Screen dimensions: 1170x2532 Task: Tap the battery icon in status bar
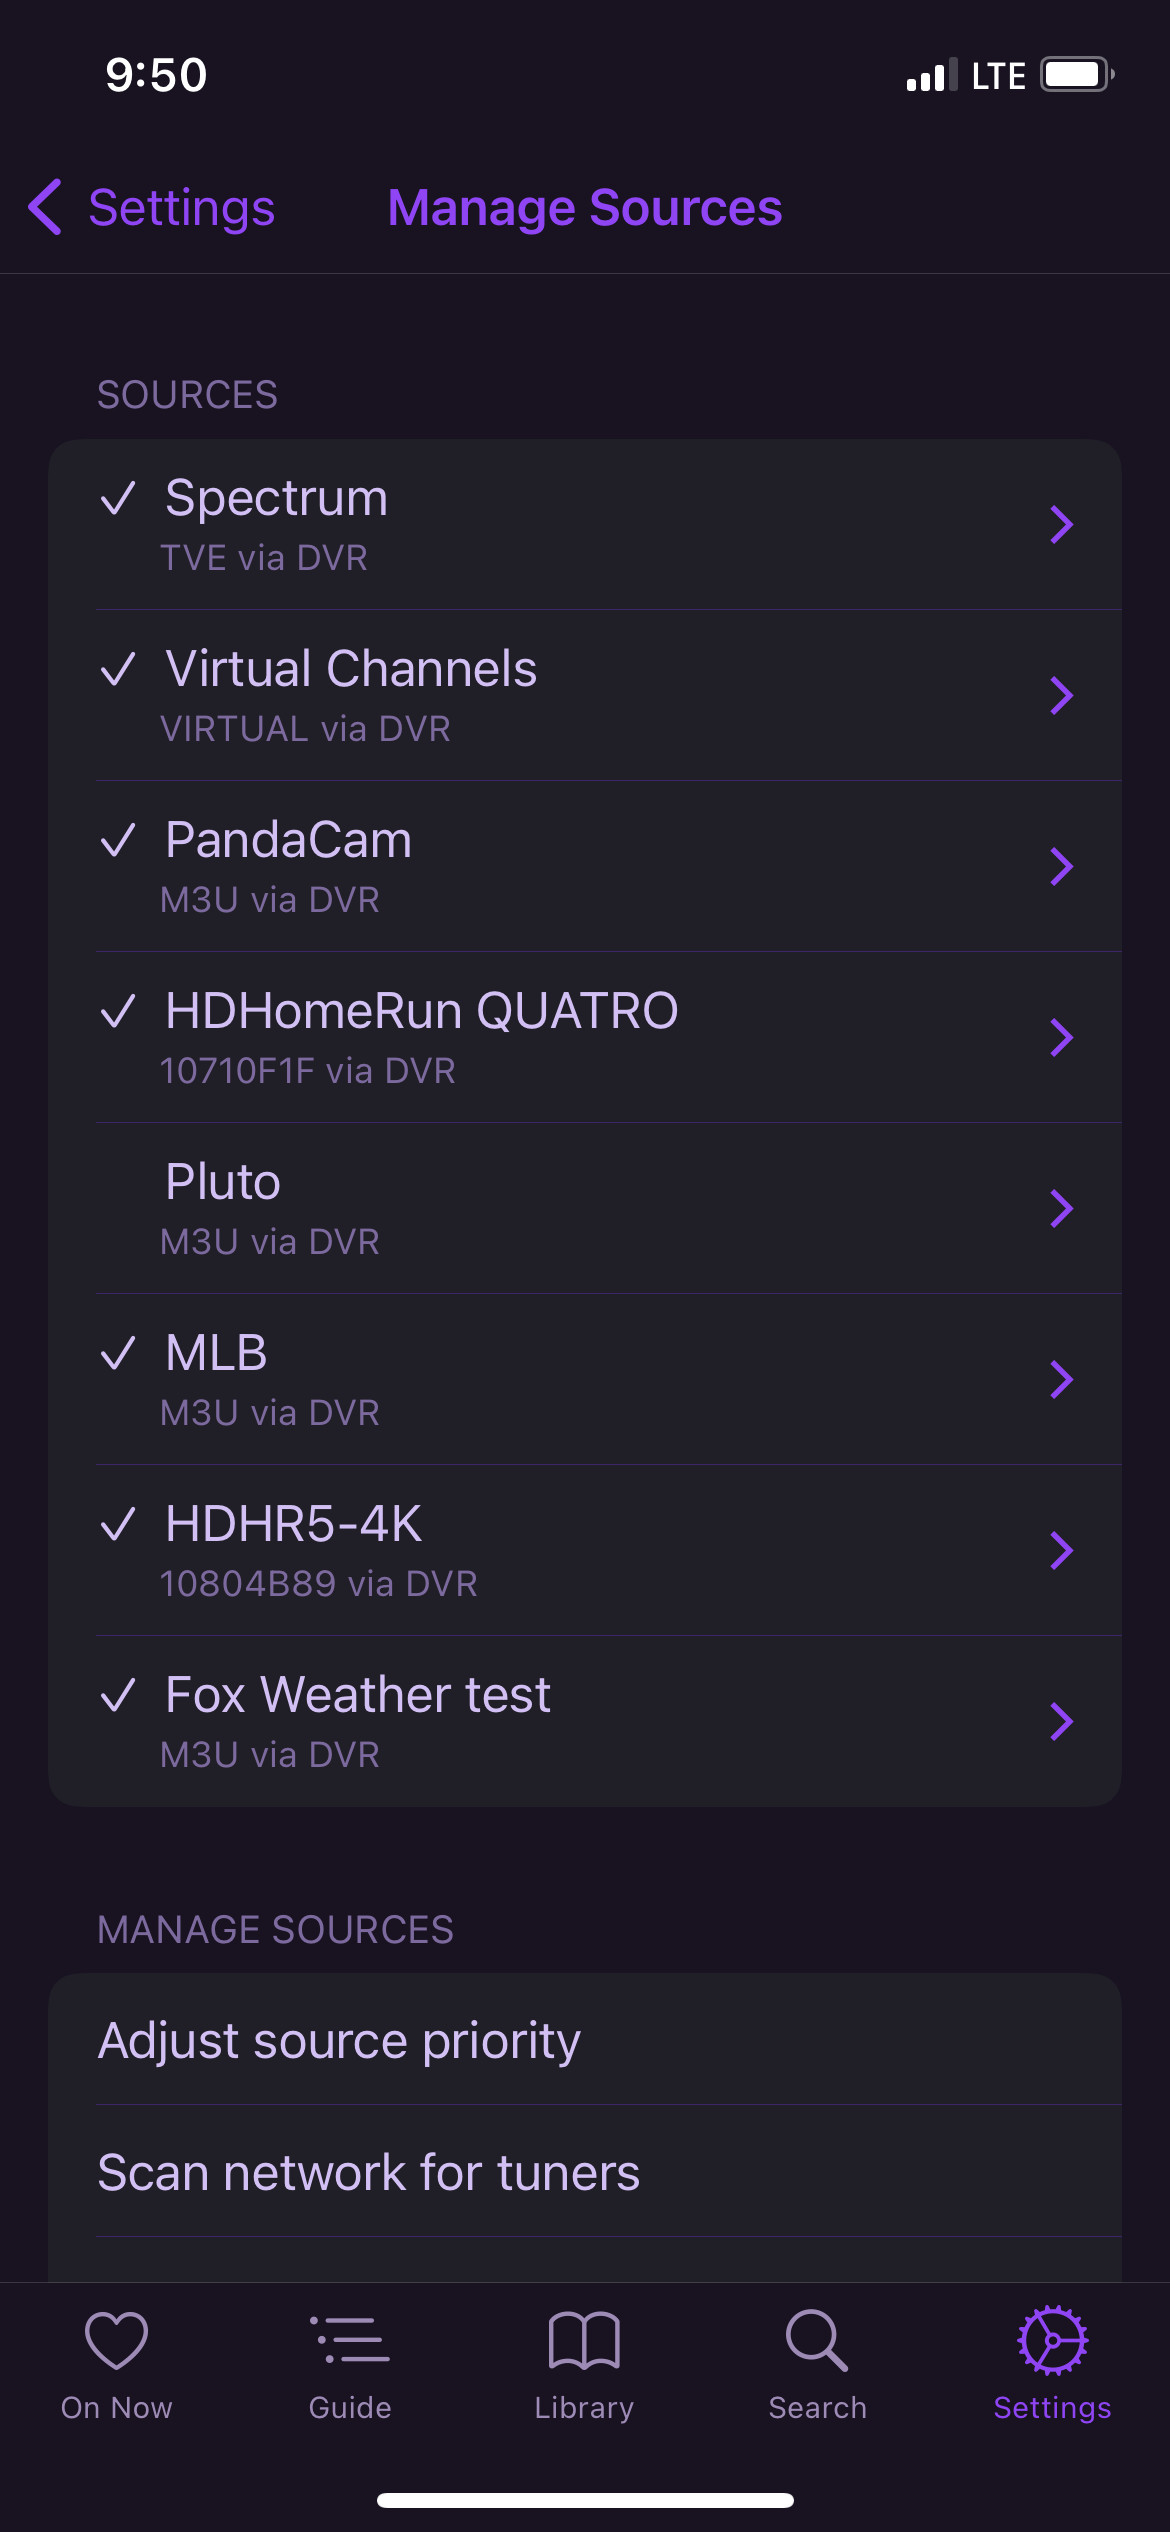click(1076, 75)
